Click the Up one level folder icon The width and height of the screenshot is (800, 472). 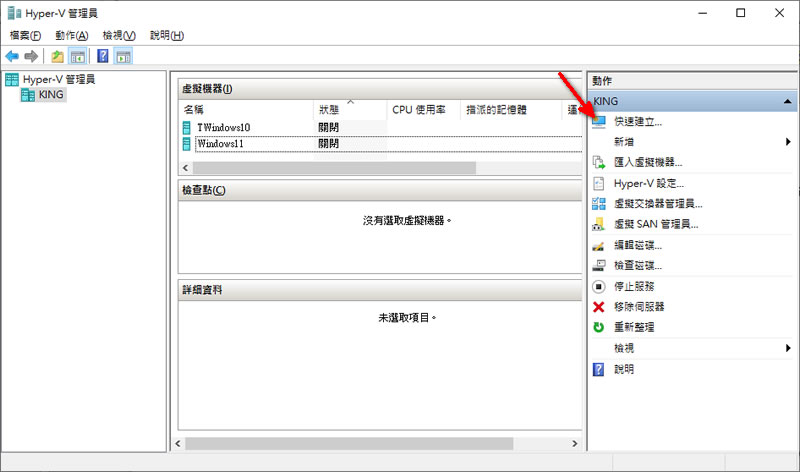[x=58, y=56]
